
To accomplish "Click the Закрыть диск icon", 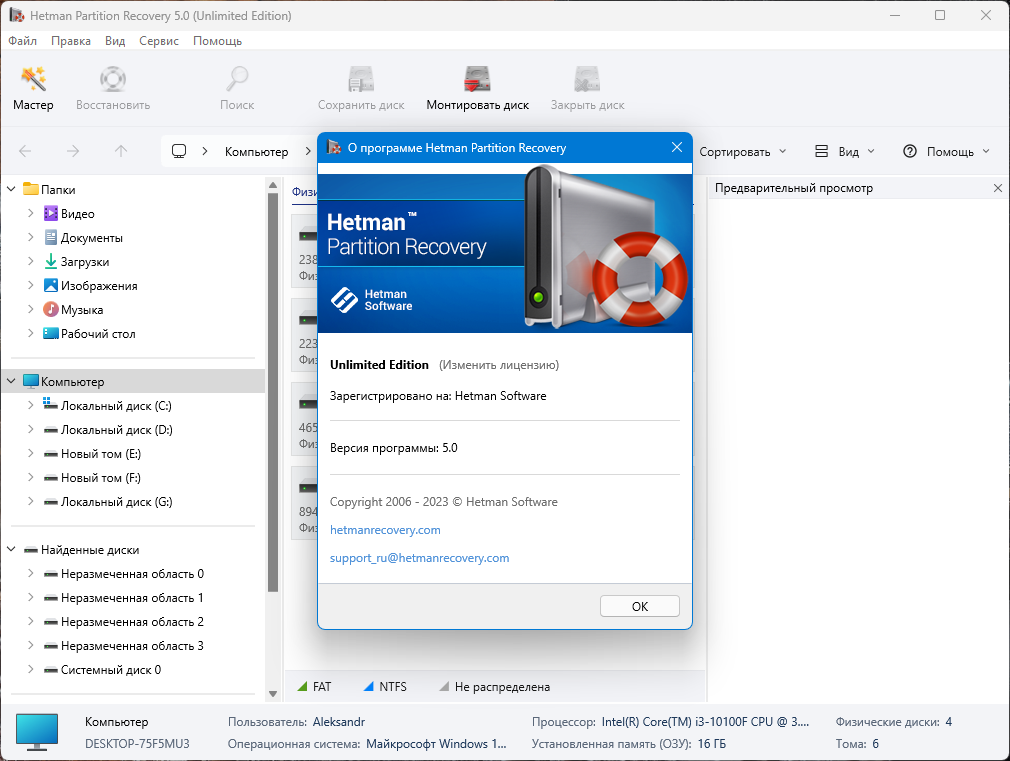I will 587,79.
